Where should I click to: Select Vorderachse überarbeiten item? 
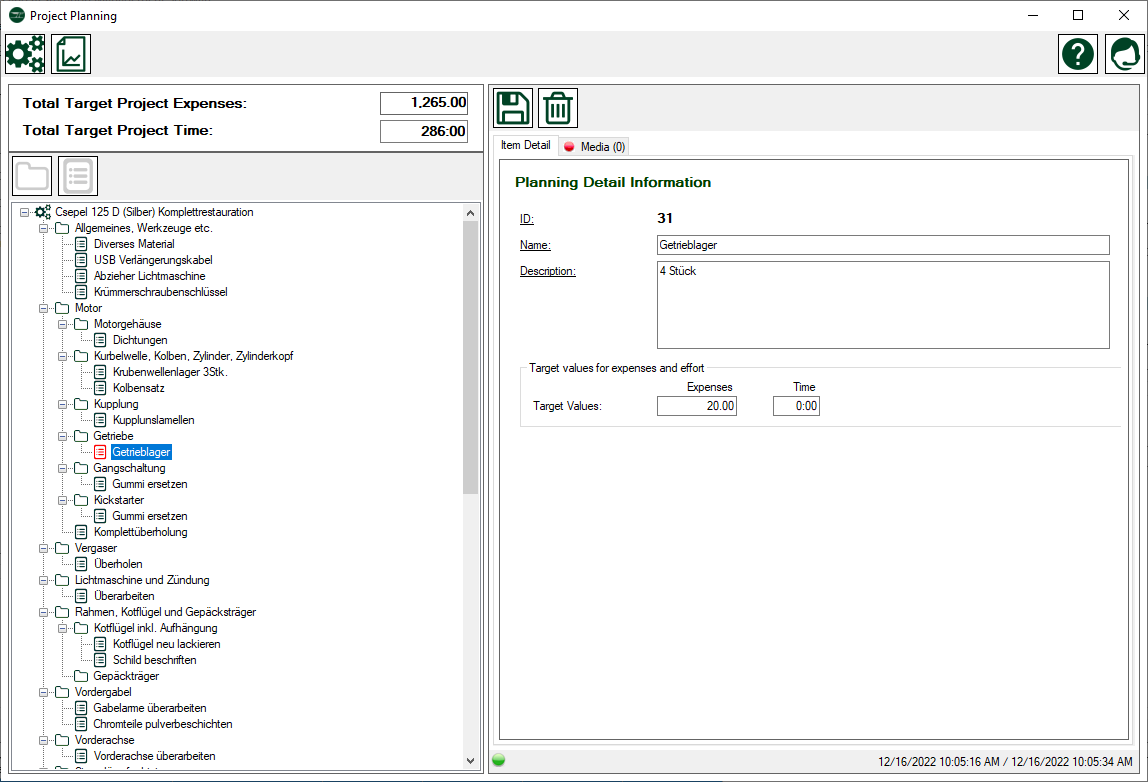point(154,756)
